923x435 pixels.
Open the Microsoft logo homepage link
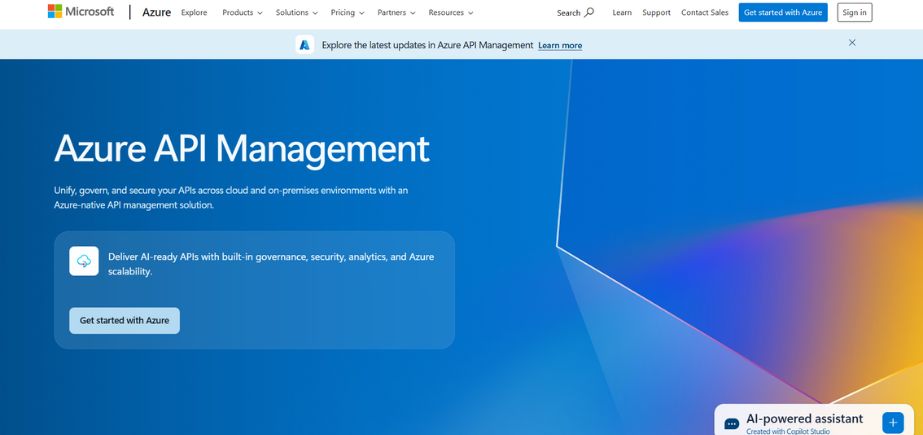[81, 11]
